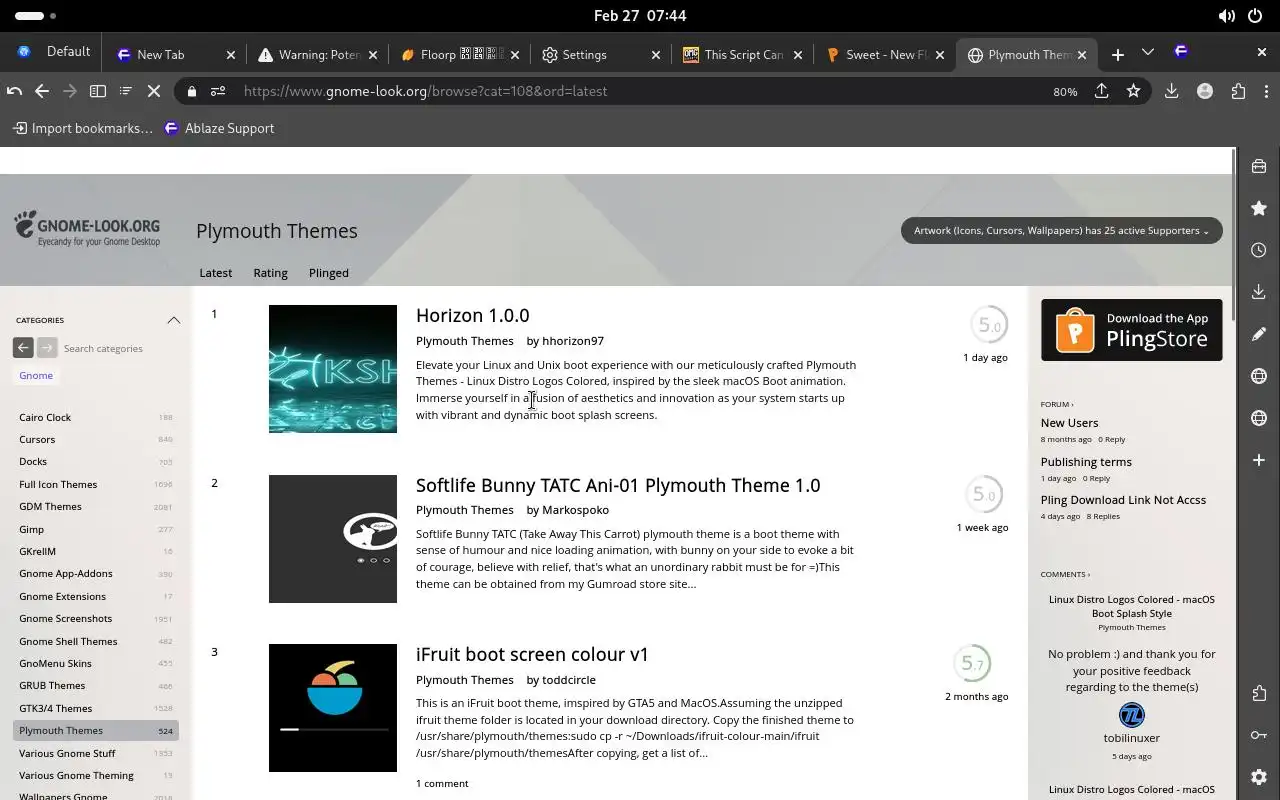Switch to the New Tab tab

click(x=175, y=54)
